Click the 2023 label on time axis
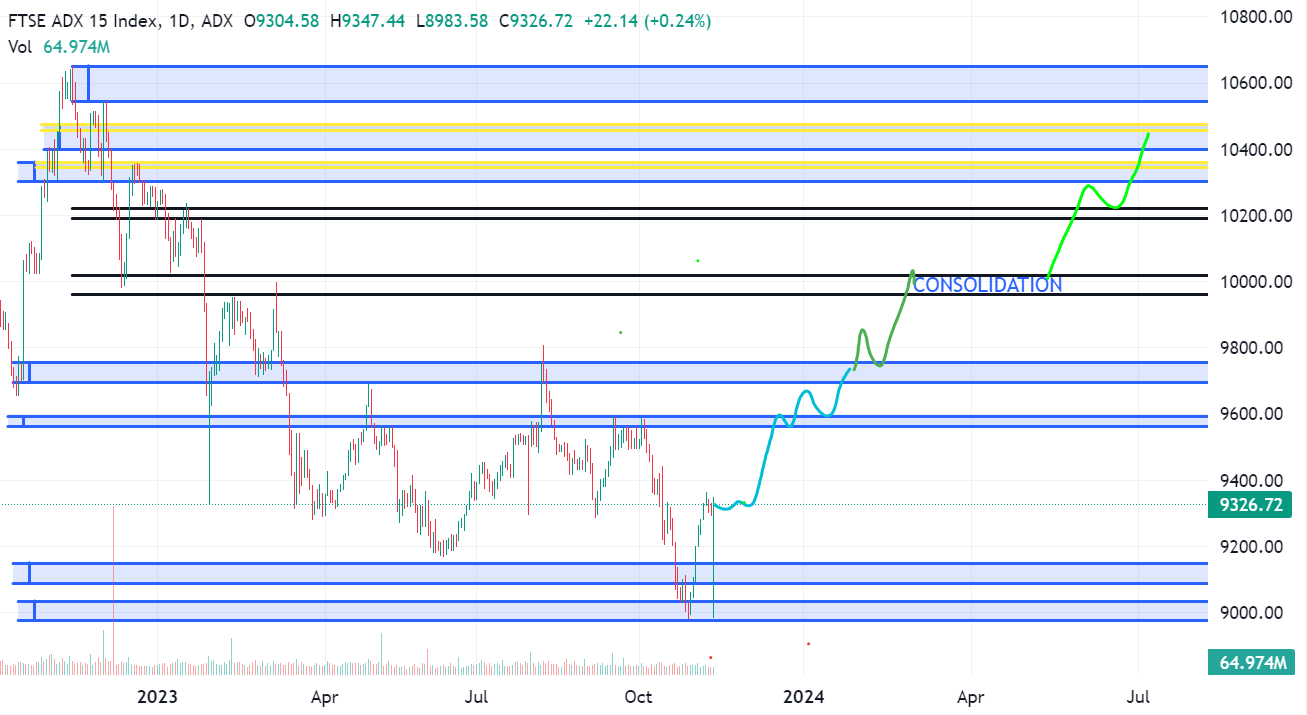The height and width of the screenshot is (715, 1307). click(157, 696)
